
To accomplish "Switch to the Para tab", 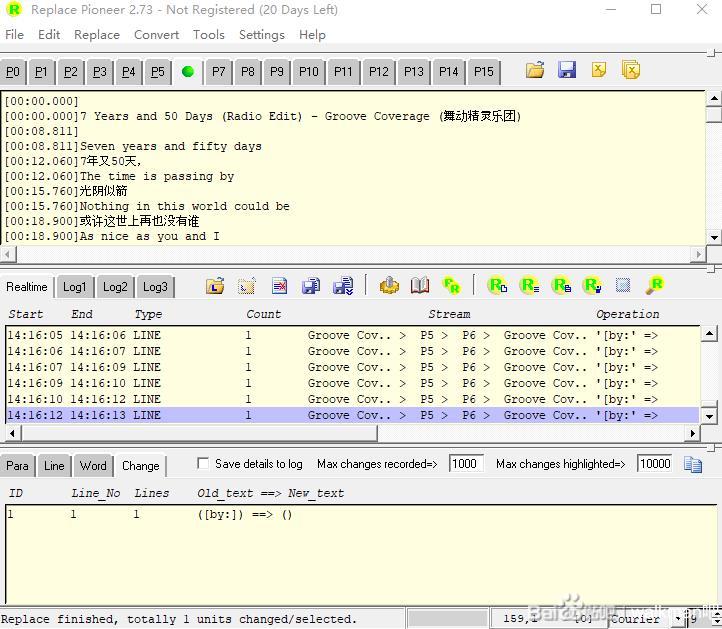I will coord(17,466).
